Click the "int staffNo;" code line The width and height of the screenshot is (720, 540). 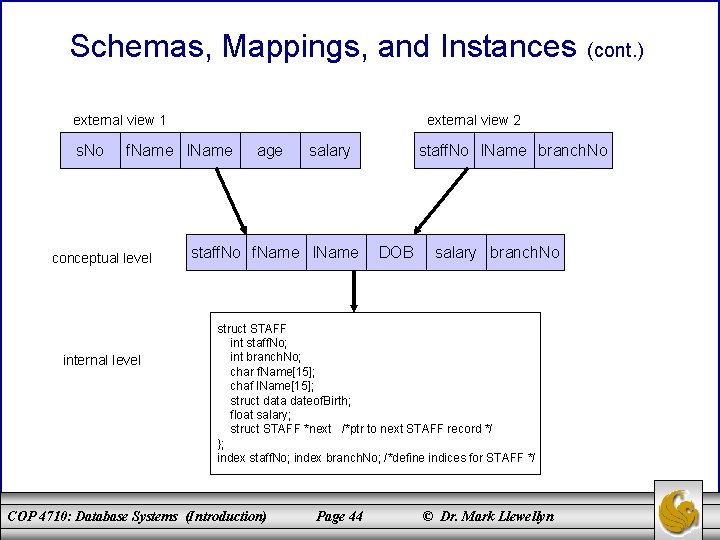click(x=259, y=343)
